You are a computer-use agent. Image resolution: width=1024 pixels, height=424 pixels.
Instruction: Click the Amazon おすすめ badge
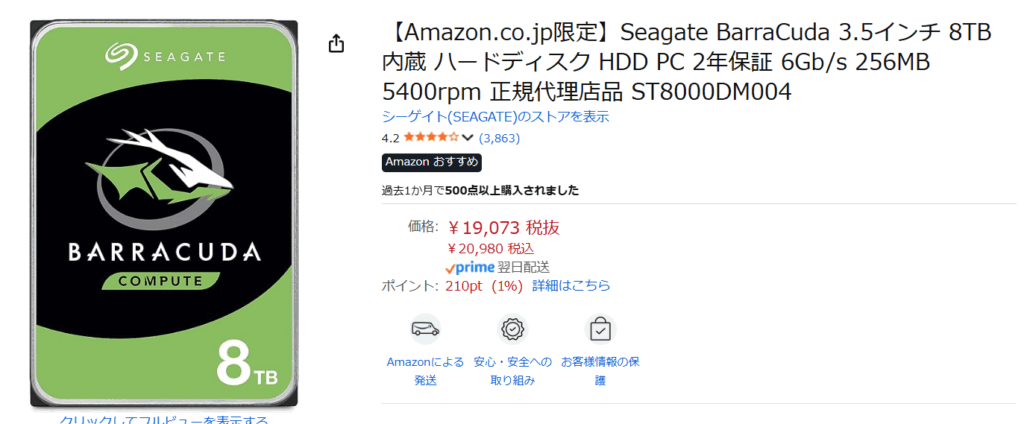pos(431,162)
